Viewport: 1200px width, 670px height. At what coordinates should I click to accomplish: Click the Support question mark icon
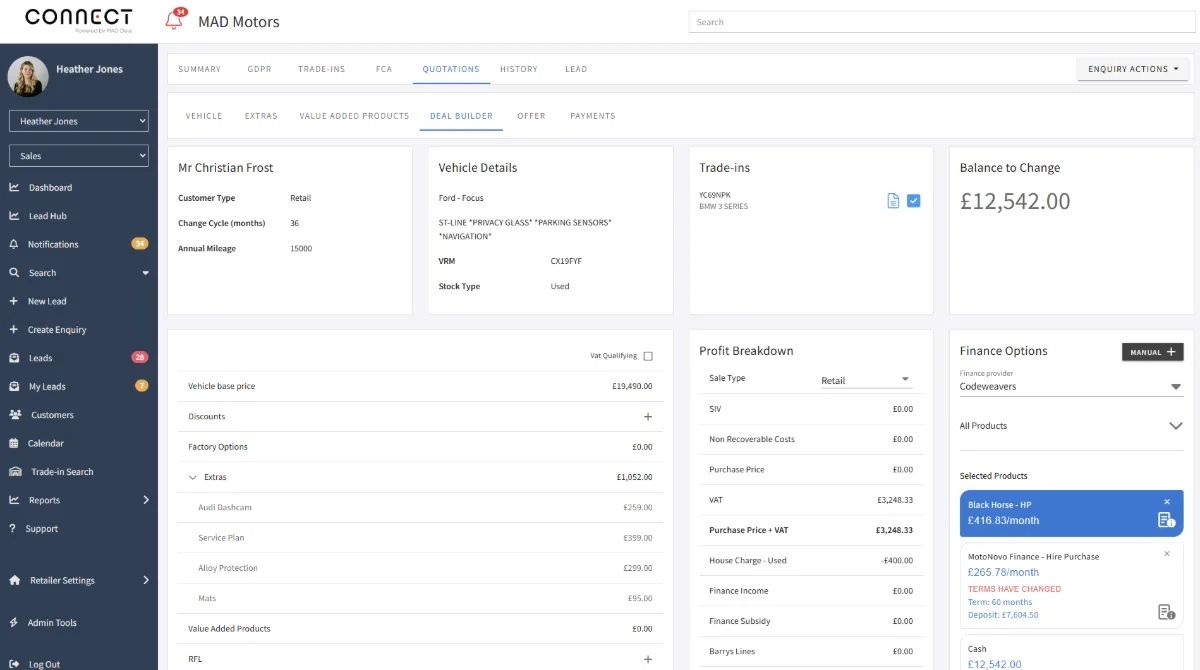click(x=13, y=529)
